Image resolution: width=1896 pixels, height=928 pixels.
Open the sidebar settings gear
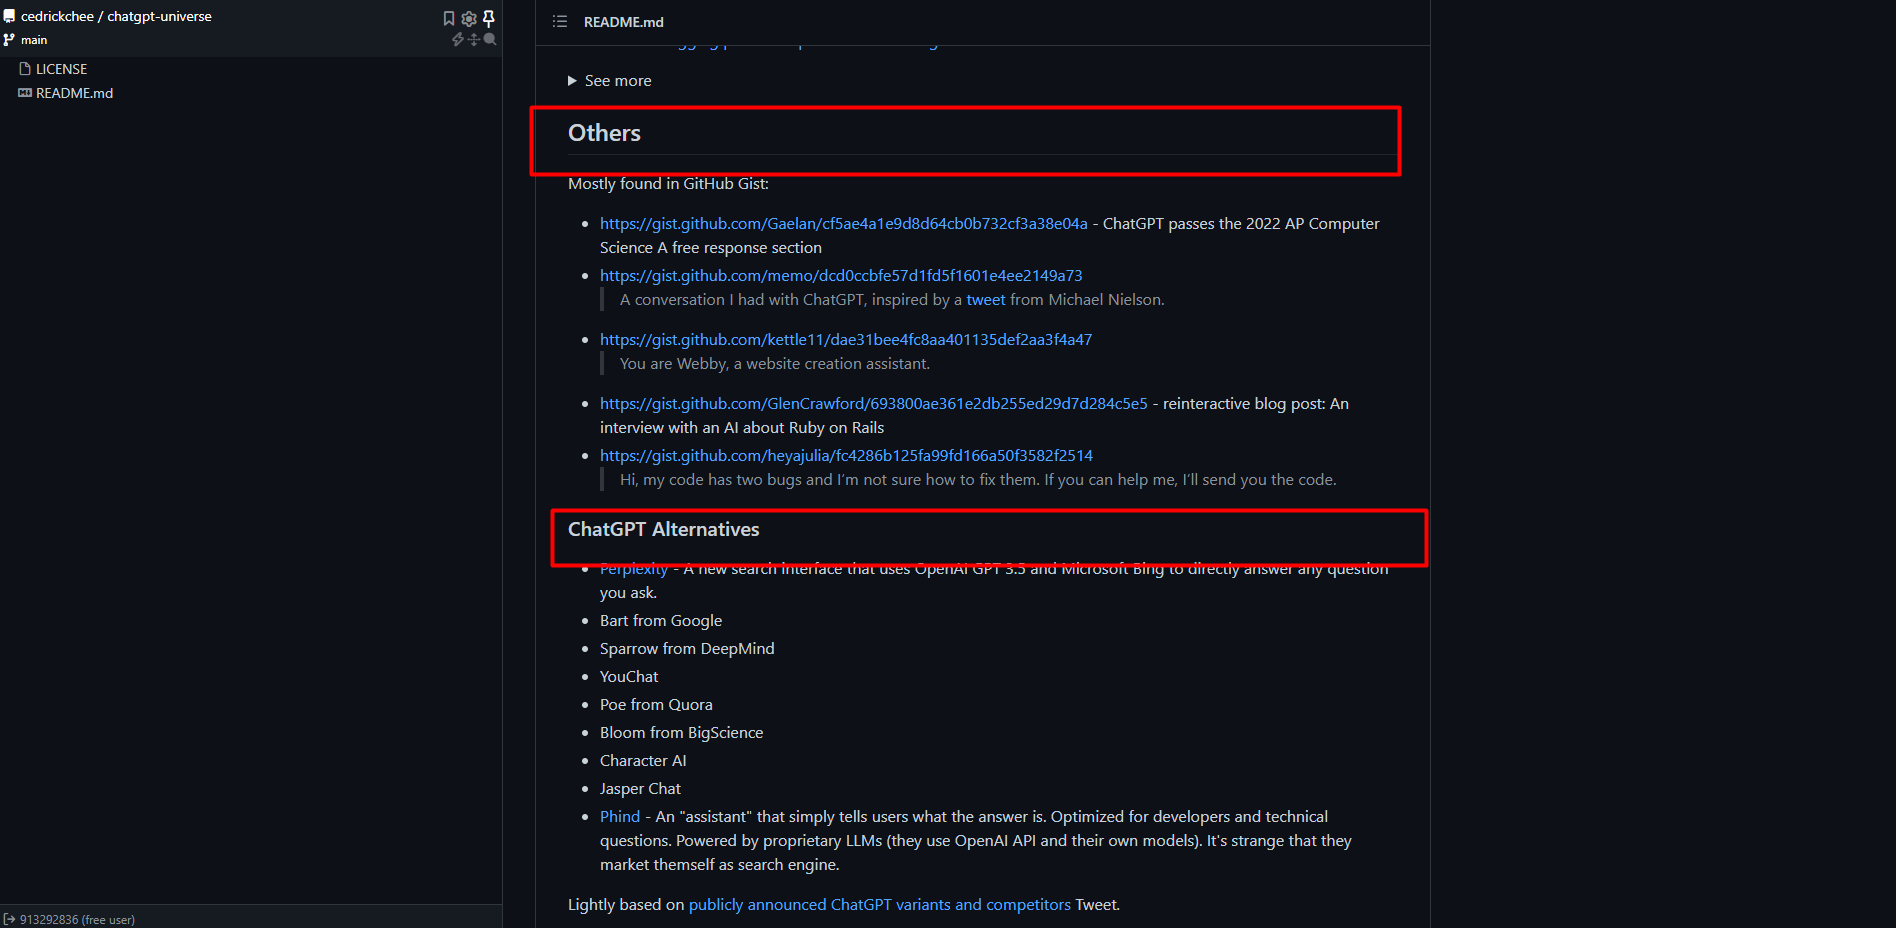click(x=468, y=18)
